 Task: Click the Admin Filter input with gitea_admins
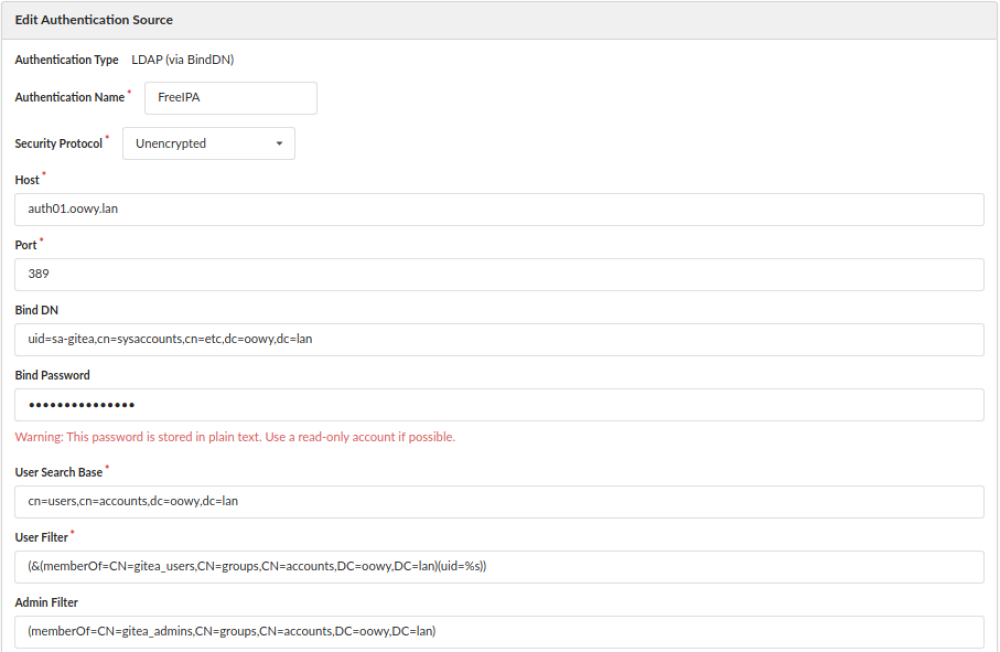click(x=499, y=632)
